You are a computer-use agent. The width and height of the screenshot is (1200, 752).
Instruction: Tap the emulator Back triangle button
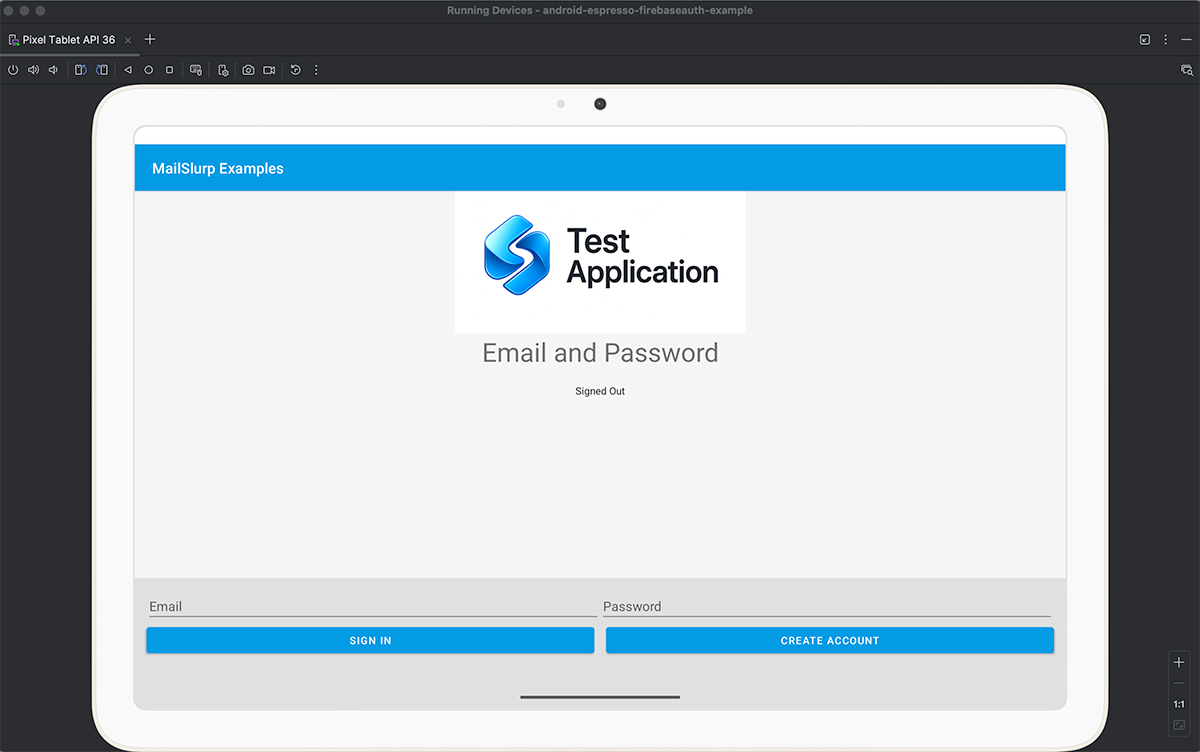click(128, 70)
